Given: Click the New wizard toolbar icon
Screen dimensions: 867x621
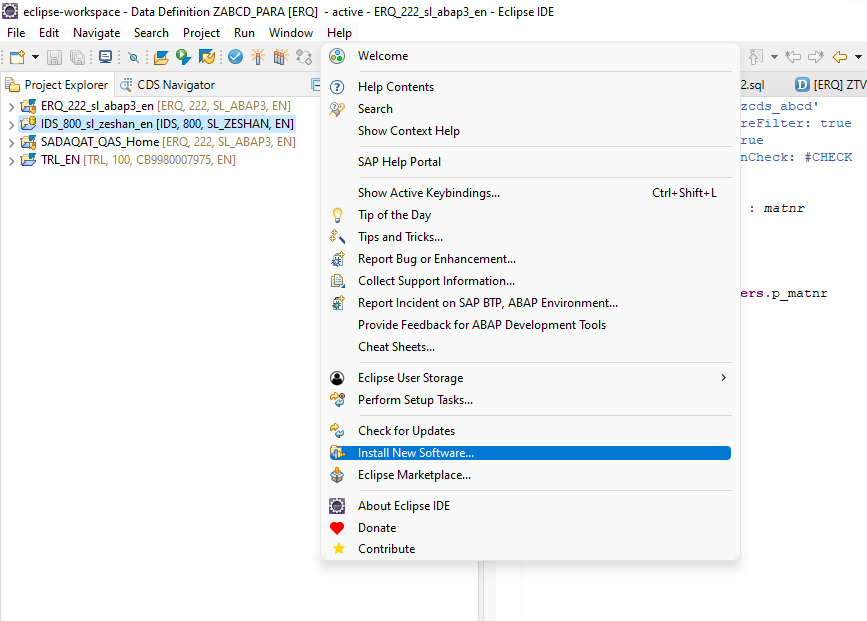Looking at the screenshot, I should click(x=17, y=57).
